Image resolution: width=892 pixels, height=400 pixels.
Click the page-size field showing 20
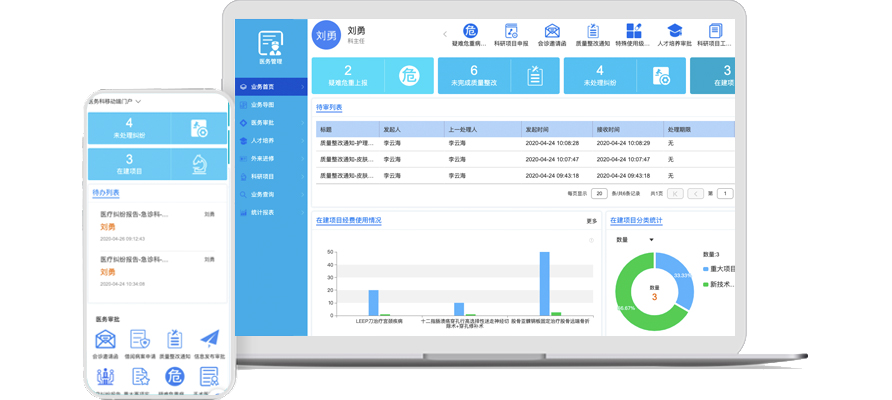[x=599, y=194]
